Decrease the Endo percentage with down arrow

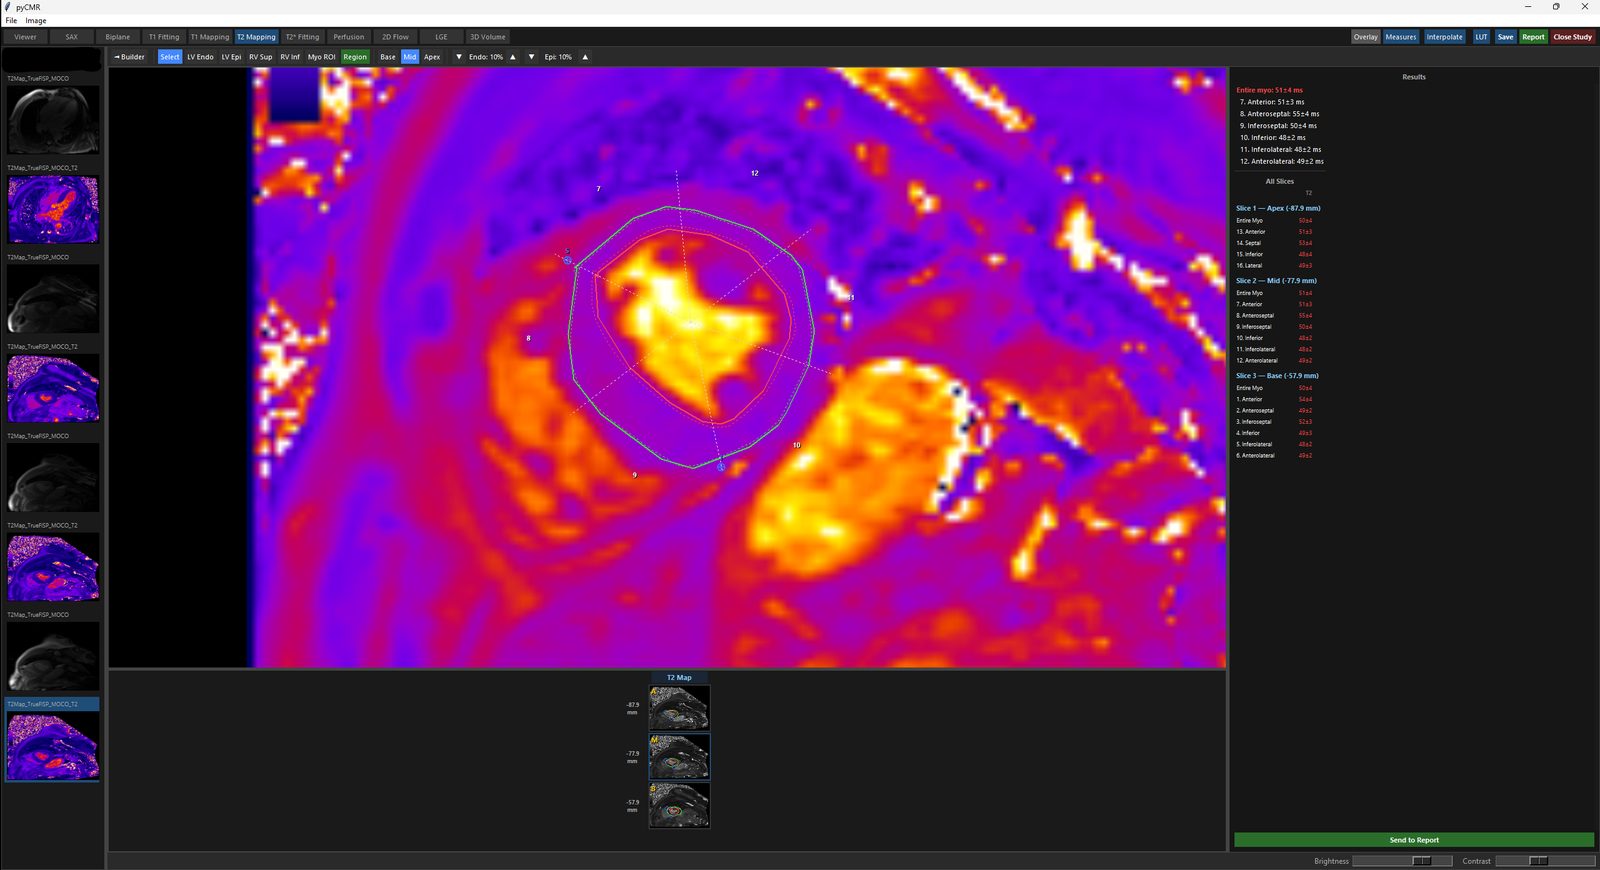point(459,57)
